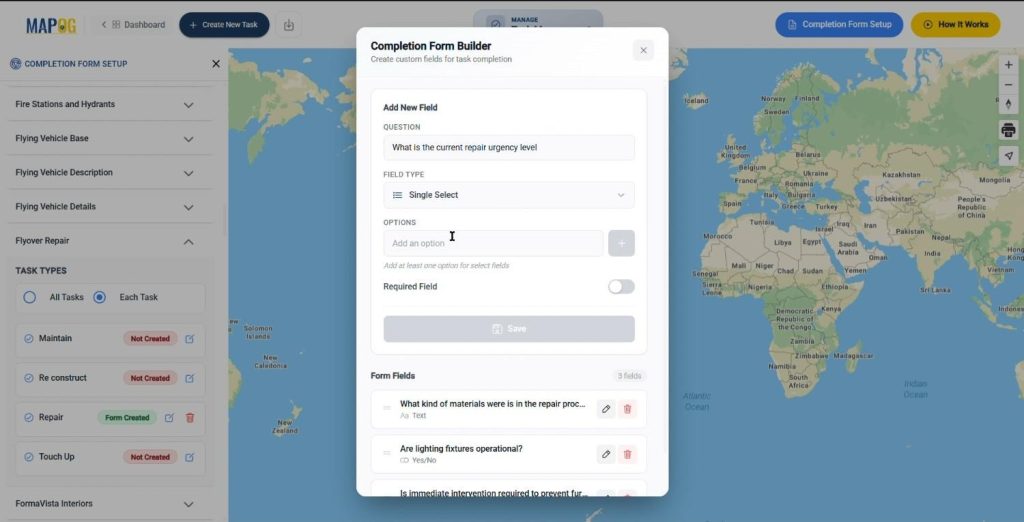
Task: Edit the Maintain task form
Action: point(189,338)
